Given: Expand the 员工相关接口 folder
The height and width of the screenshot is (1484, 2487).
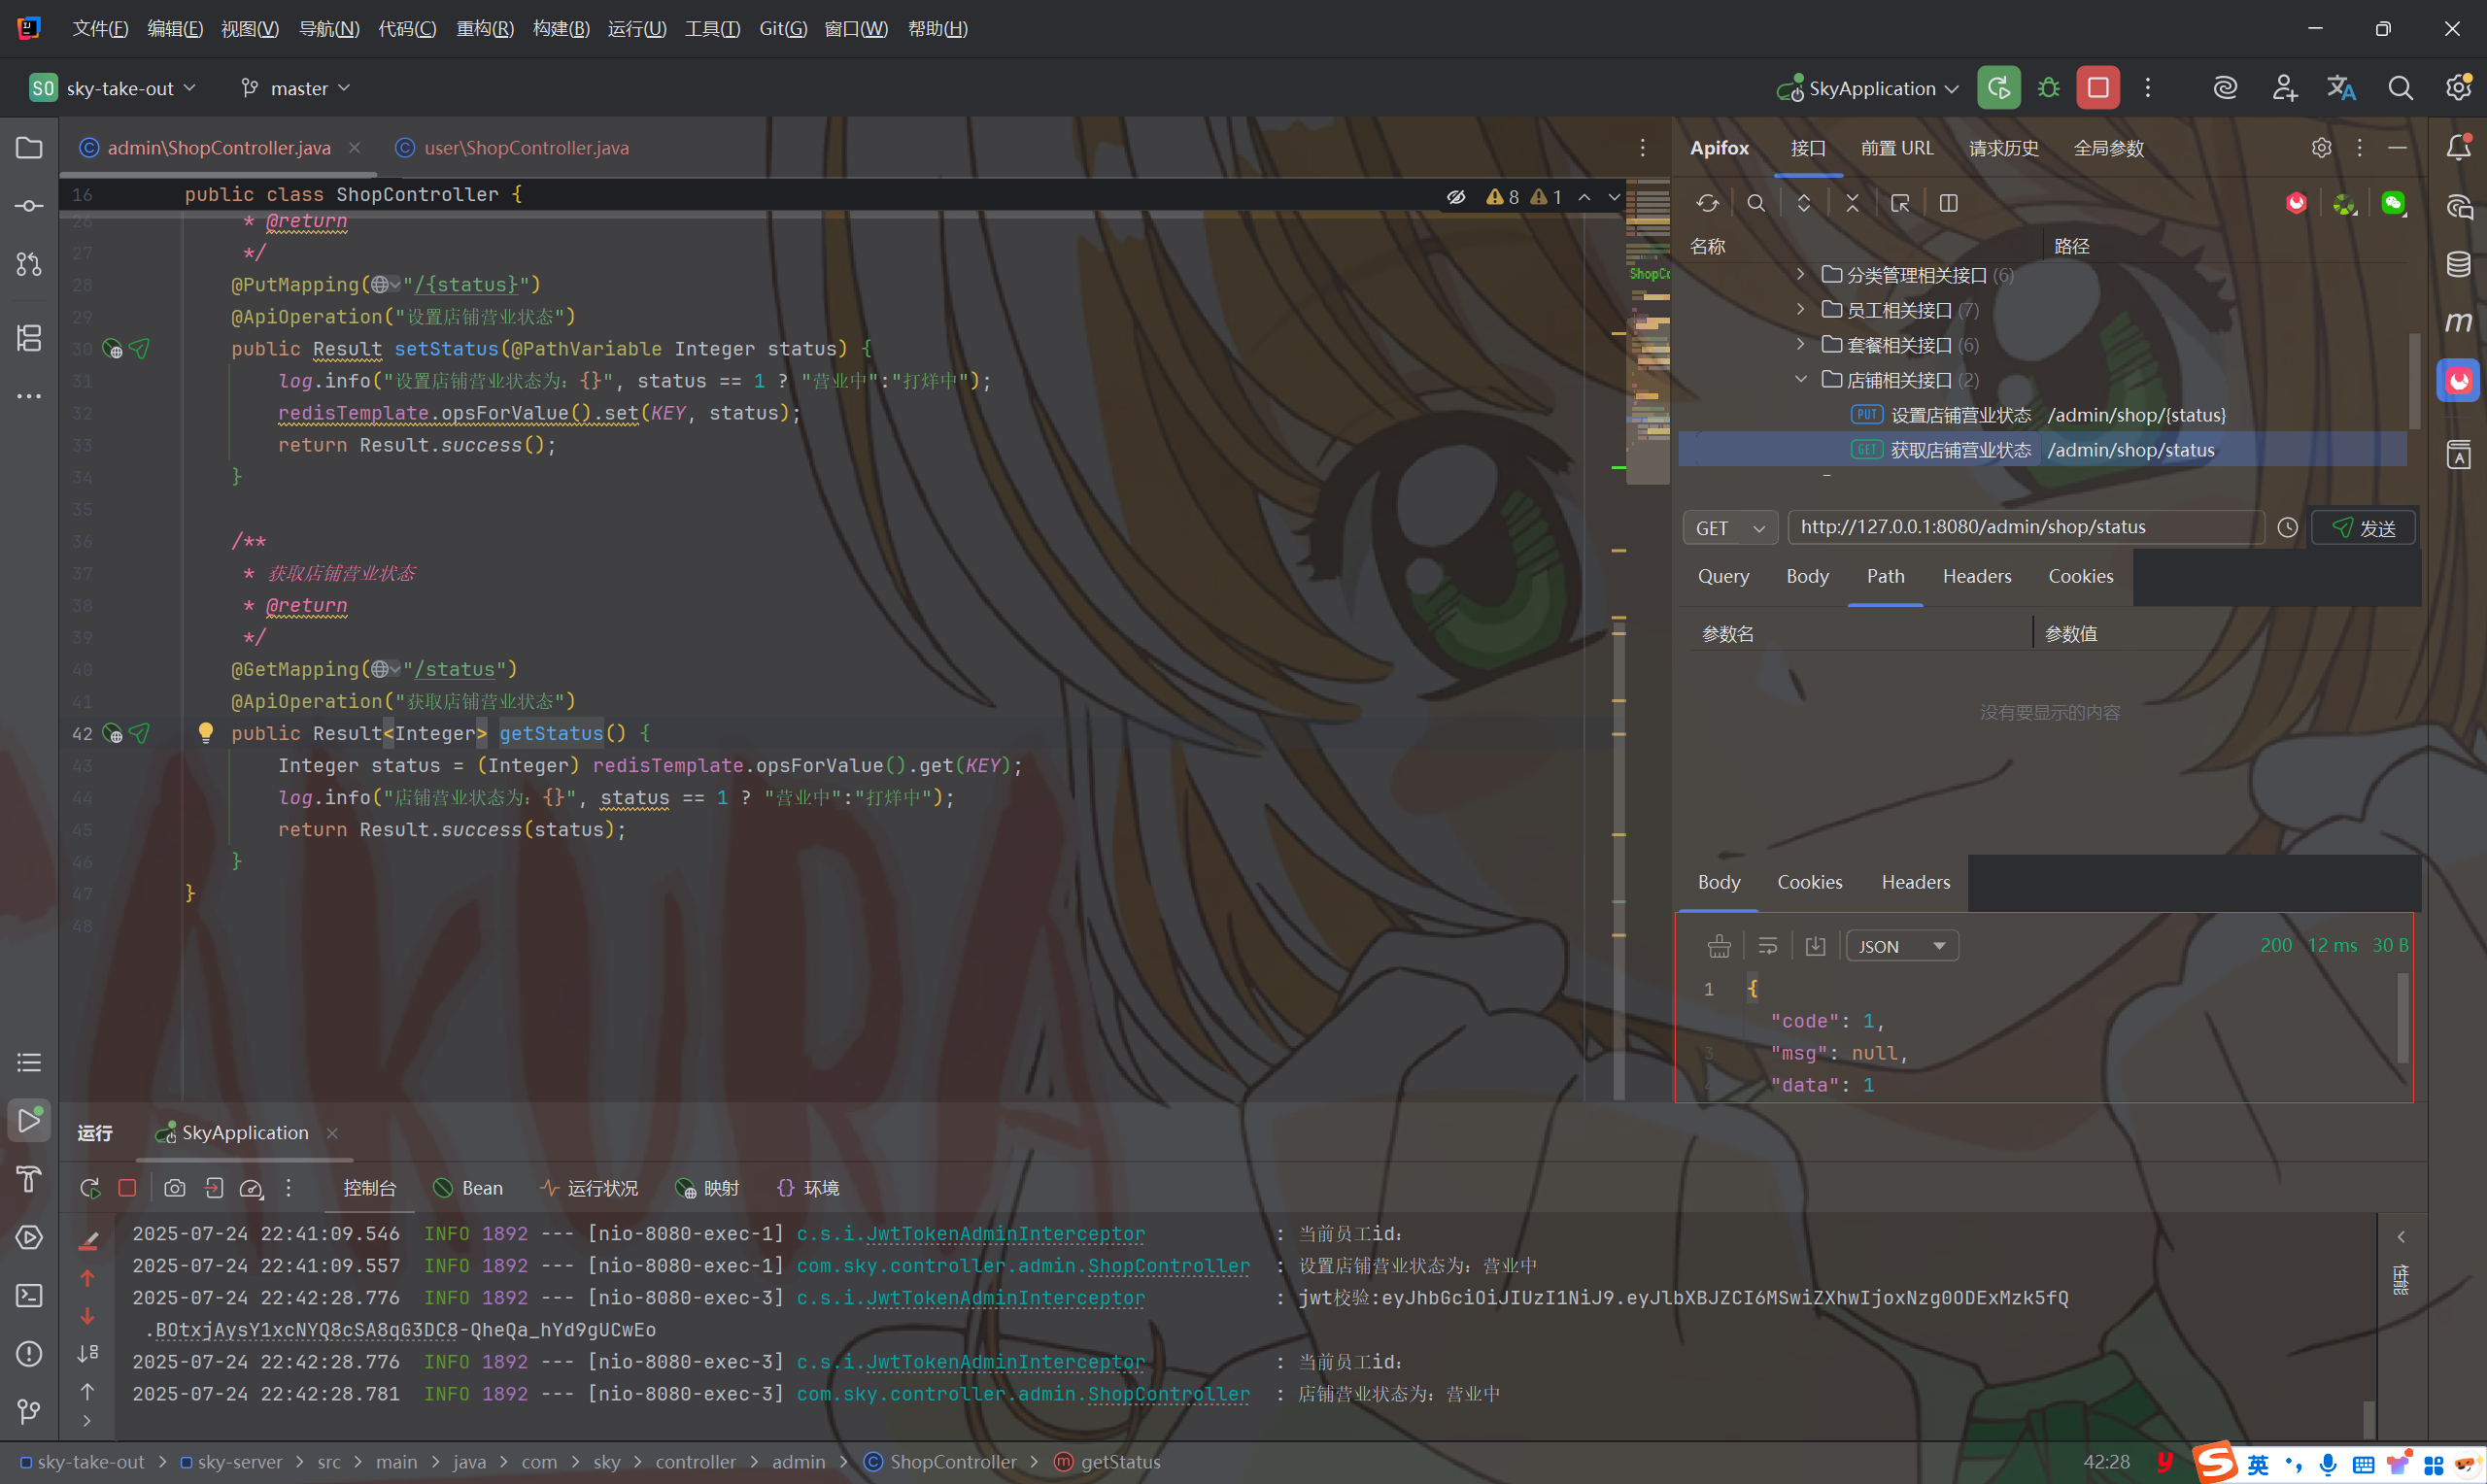Looking at the screenshot, I should [1800, 310].
